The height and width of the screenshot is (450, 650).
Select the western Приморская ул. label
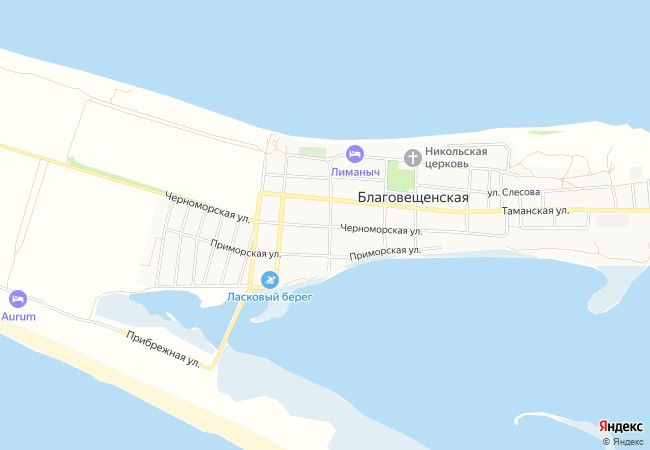(245, 249)
